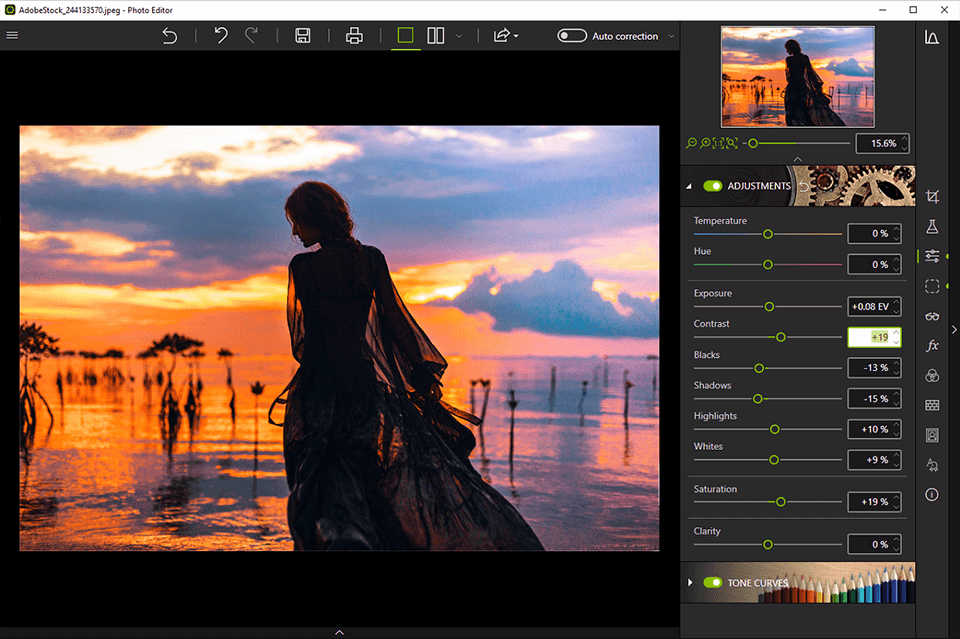Save the photo with the floppy disk icon
The image size is (960, 639).
tap(302, 36)
